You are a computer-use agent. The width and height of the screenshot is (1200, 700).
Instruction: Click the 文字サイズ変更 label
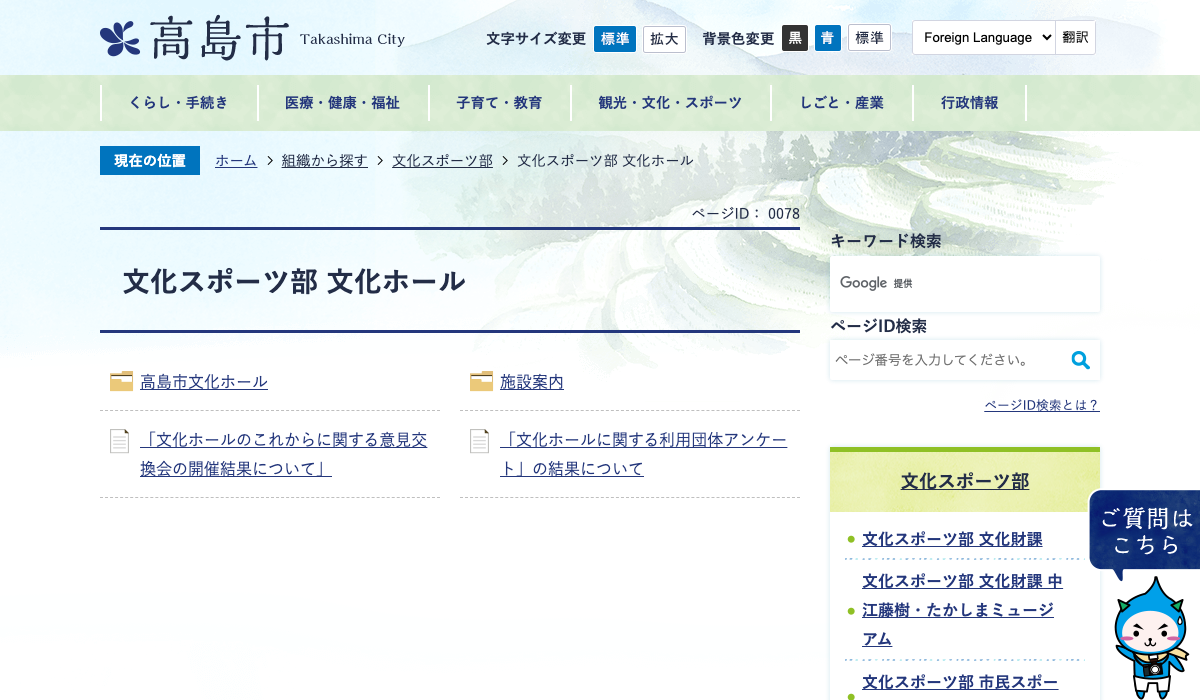click(x=536, y=39)
